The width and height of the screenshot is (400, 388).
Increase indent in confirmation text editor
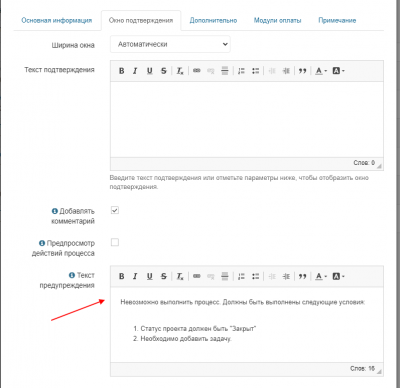286,71
